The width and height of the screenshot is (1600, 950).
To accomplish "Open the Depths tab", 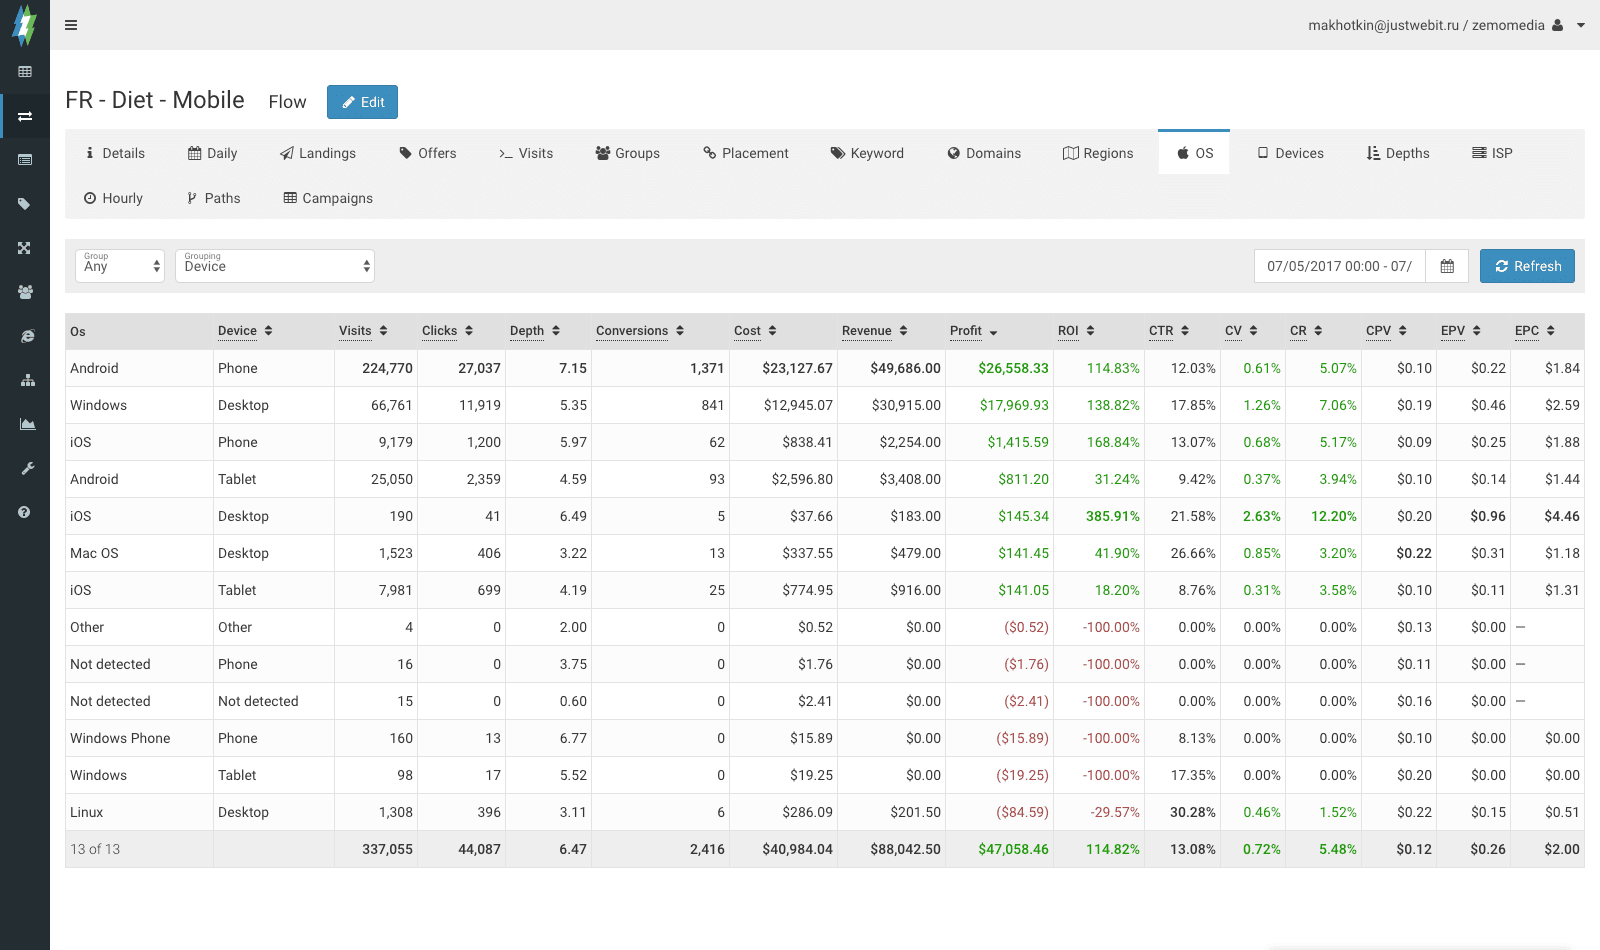I will (1398, 153).
